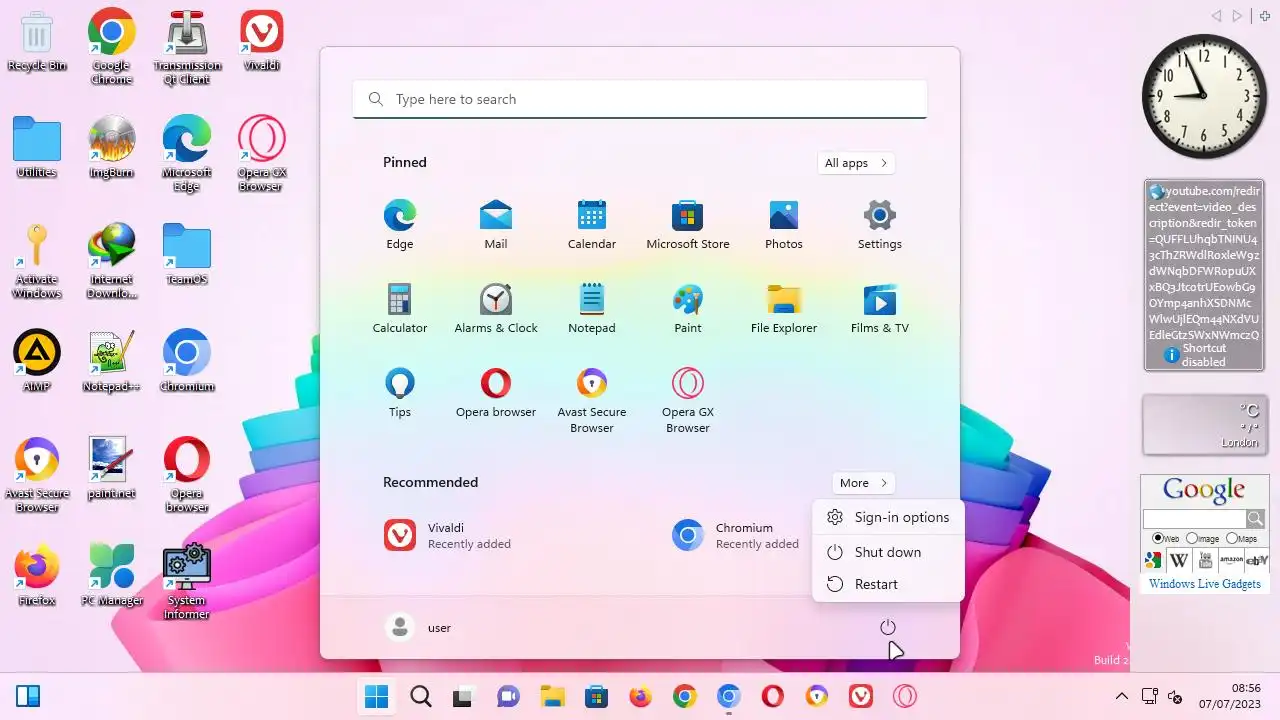The width and height of the screenshot is (1280, 720).
Task: Click the Google gadget search field
Action: (1194, 518)
